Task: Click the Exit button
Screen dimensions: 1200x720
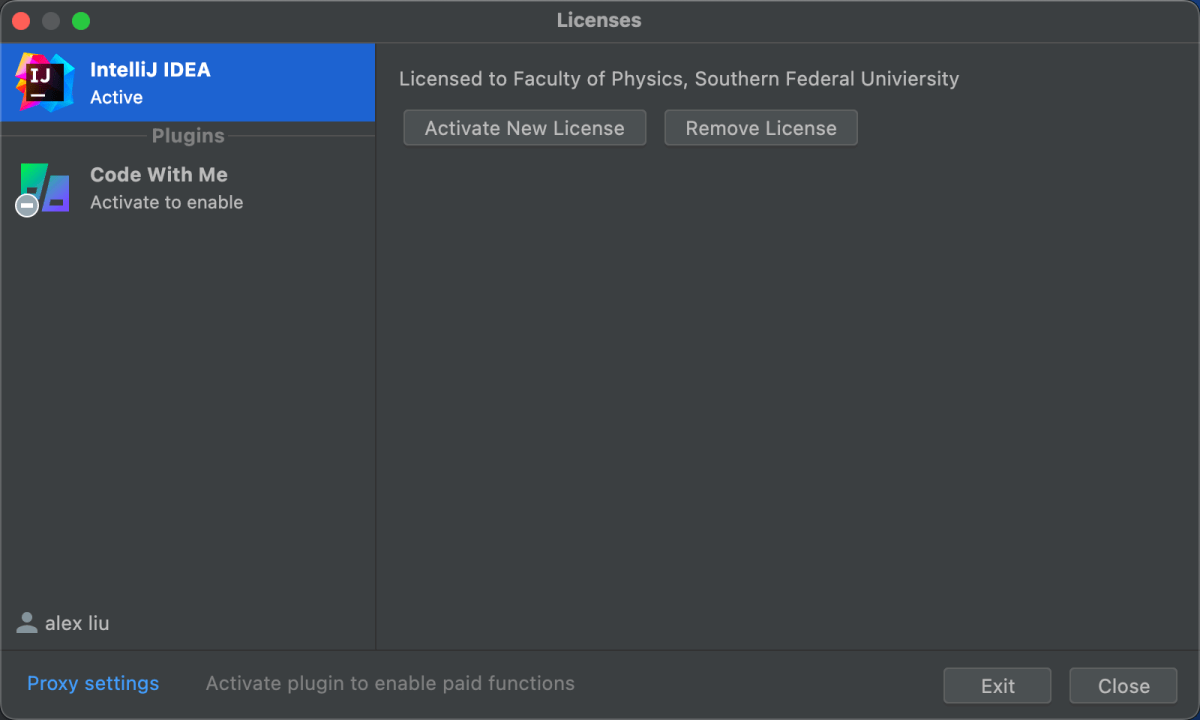Action: 997,685
